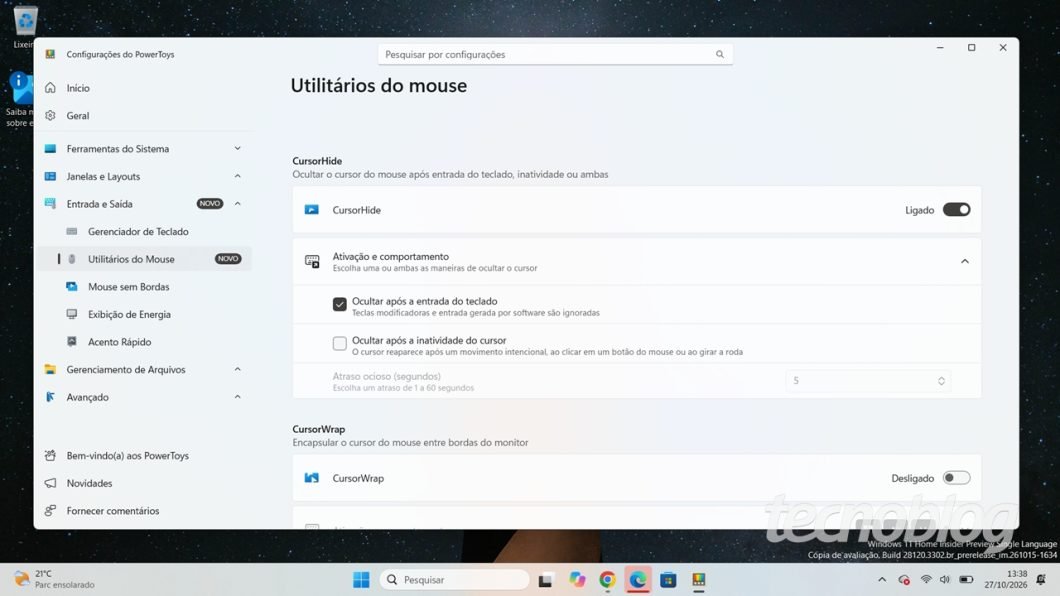Expand the Ferramentas do Sistema section chevron
Image resolution: width=1060 pixels, height=596 pixels.
(237, 149)
